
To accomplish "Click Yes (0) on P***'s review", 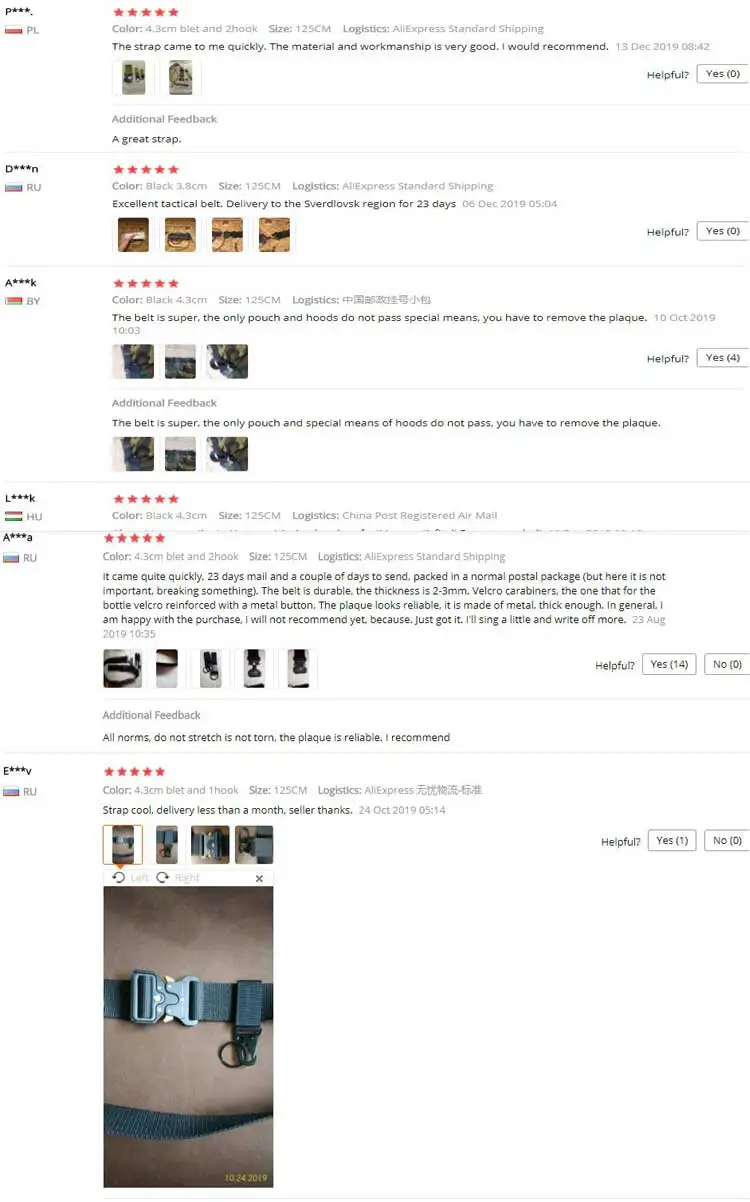I will click(x=722, y=74).
